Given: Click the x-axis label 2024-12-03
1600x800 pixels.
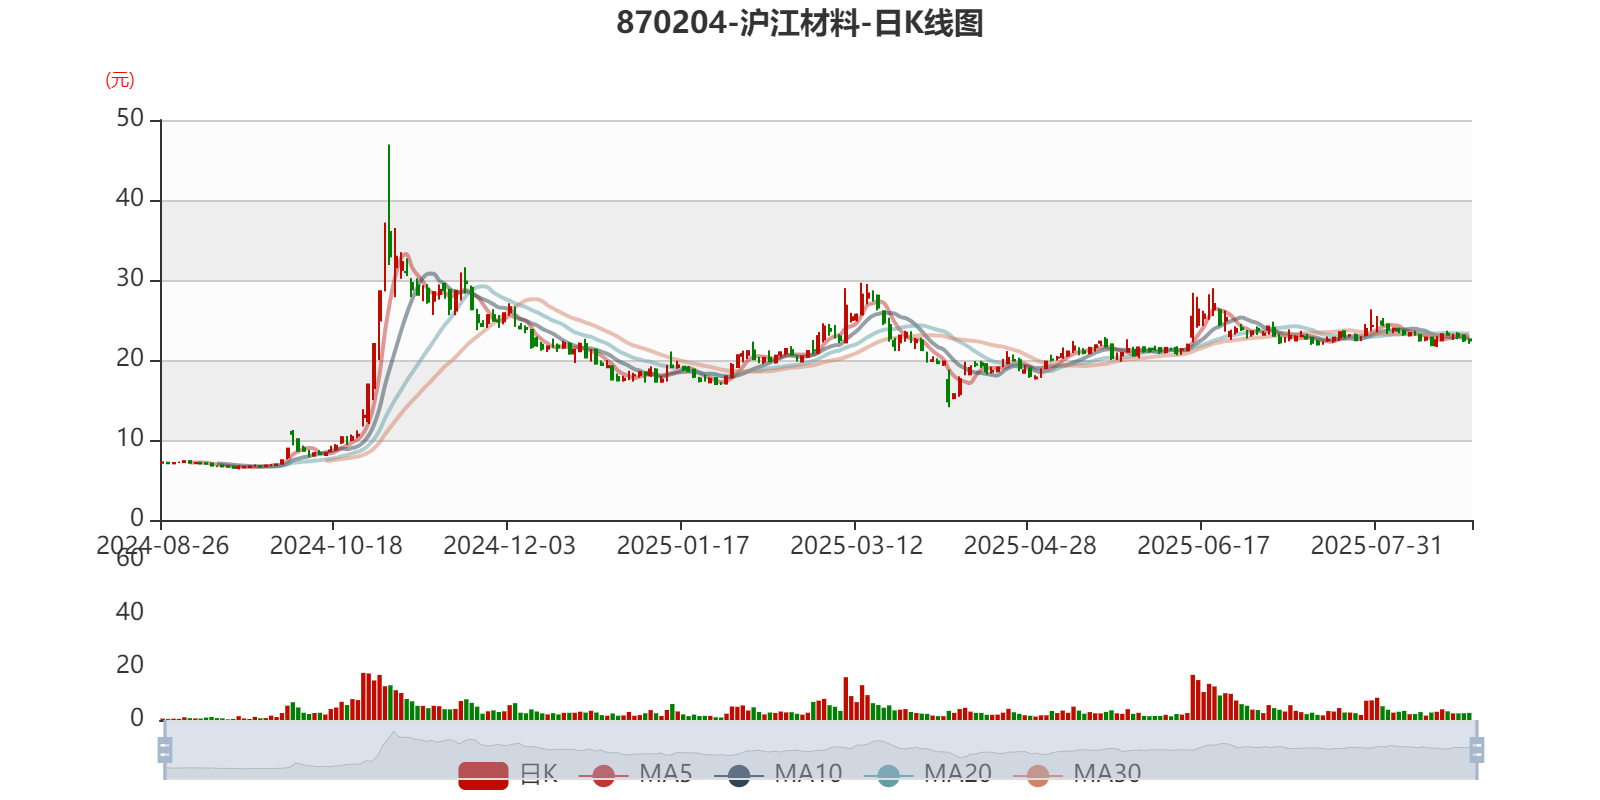Looking at the screenshot, I should point(509,546).
